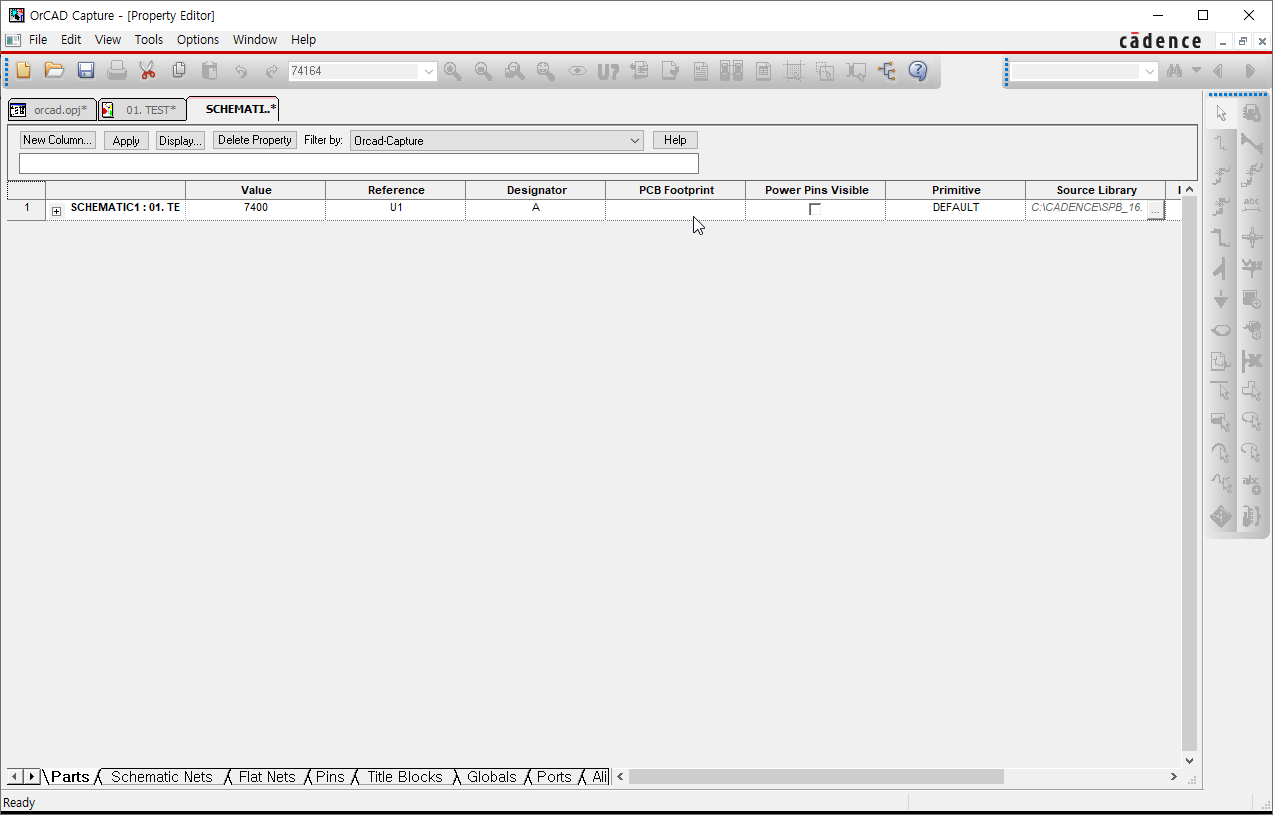Annotate references with the U? icon
This screenshot has width=1273, height=815.
(608, 71)
